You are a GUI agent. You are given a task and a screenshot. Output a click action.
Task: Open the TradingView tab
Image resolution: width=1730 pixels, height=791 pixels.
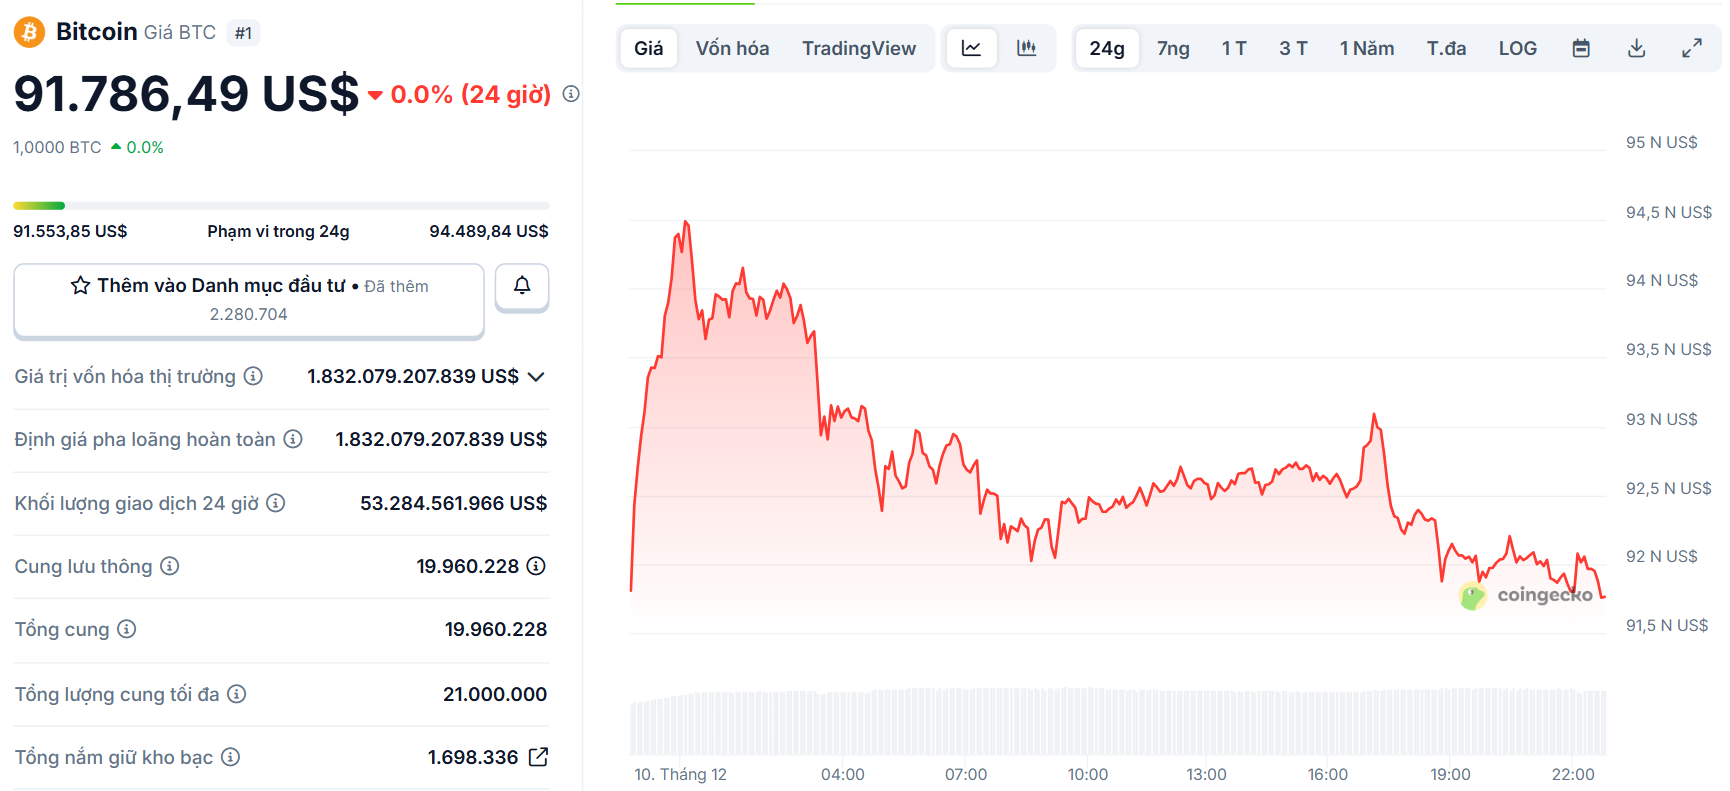coord(858,47)
